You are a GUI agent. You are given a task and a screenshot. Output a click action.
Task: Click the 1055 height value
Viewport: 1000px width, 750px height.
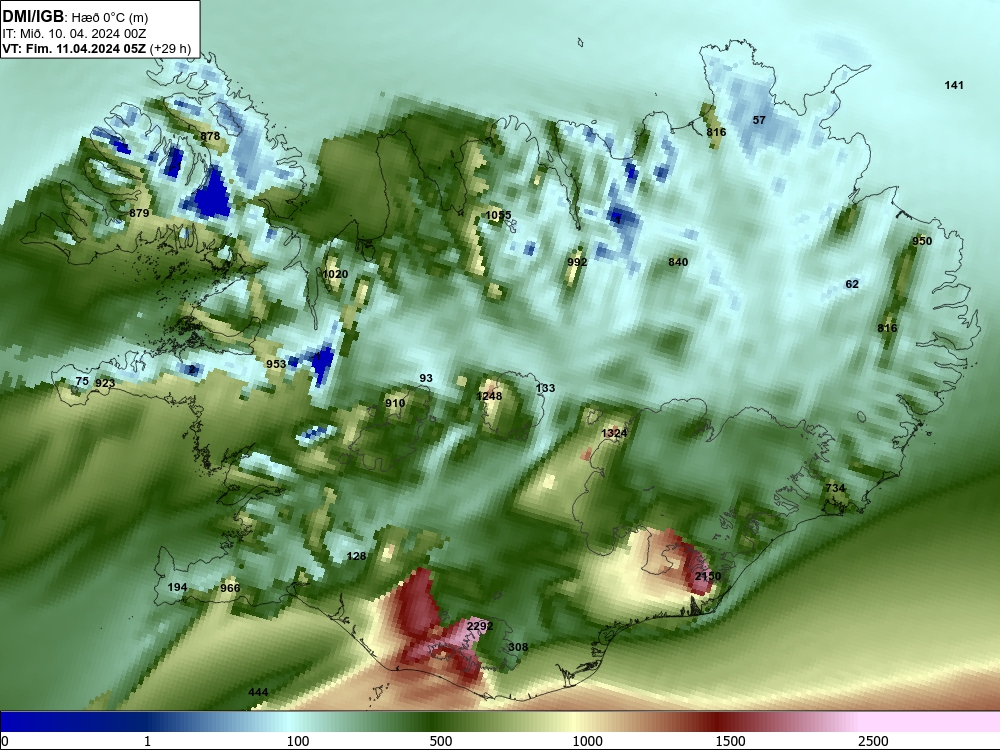[x=498, y=215]
